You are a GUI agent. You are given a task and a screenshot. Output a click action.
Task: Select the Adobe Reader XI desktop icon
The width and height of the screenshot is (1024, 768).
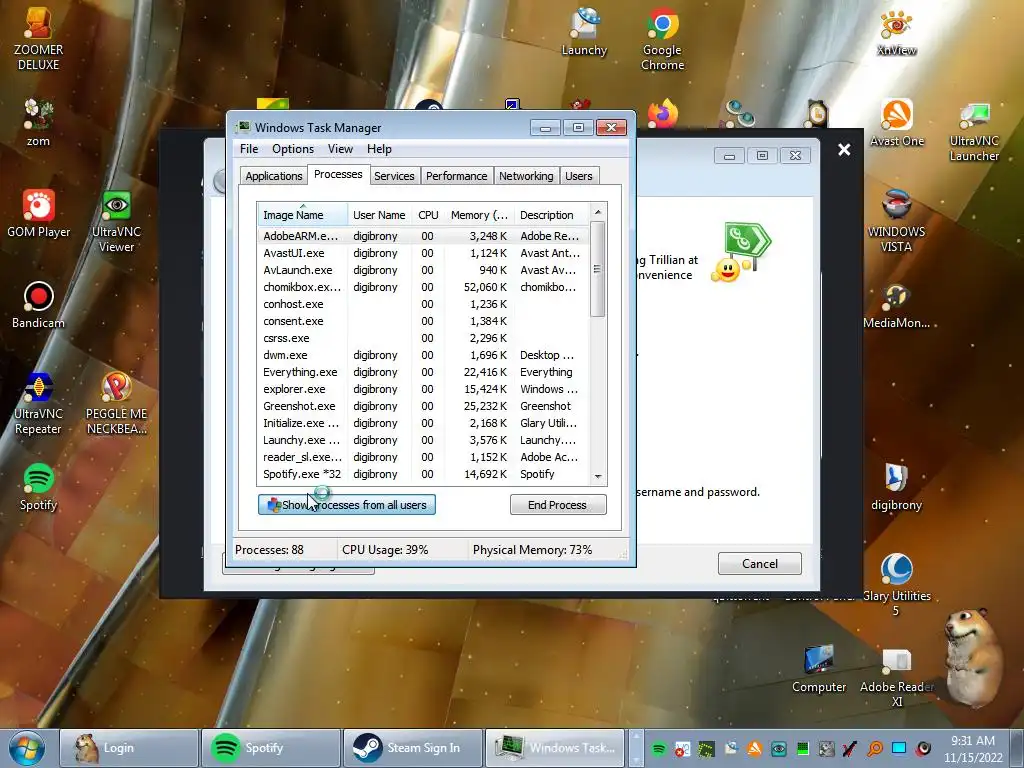(897, 677)
